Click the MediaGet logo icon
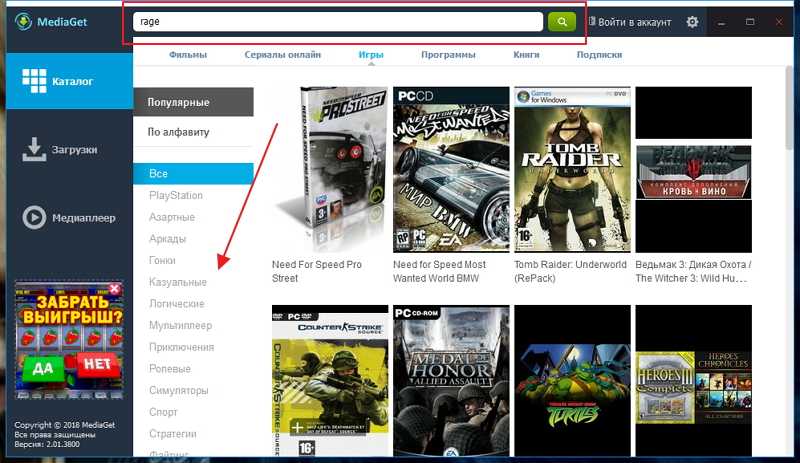 coord(23,21)
